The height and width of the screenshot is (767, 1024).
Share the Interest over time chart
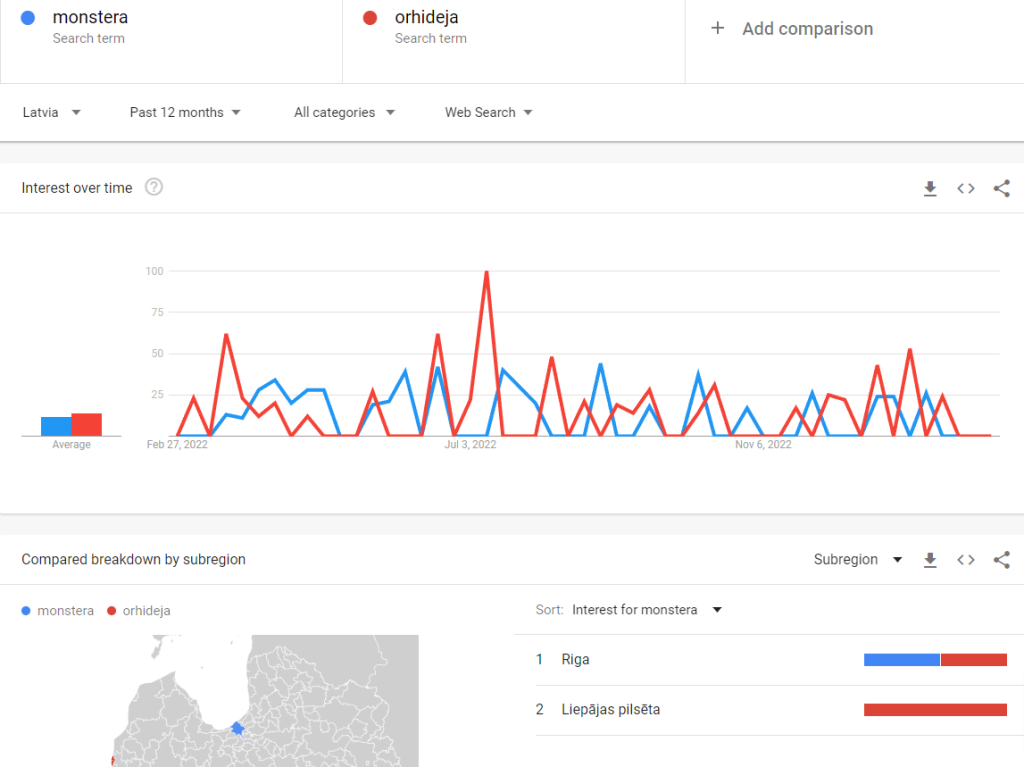coord(1001,189)
